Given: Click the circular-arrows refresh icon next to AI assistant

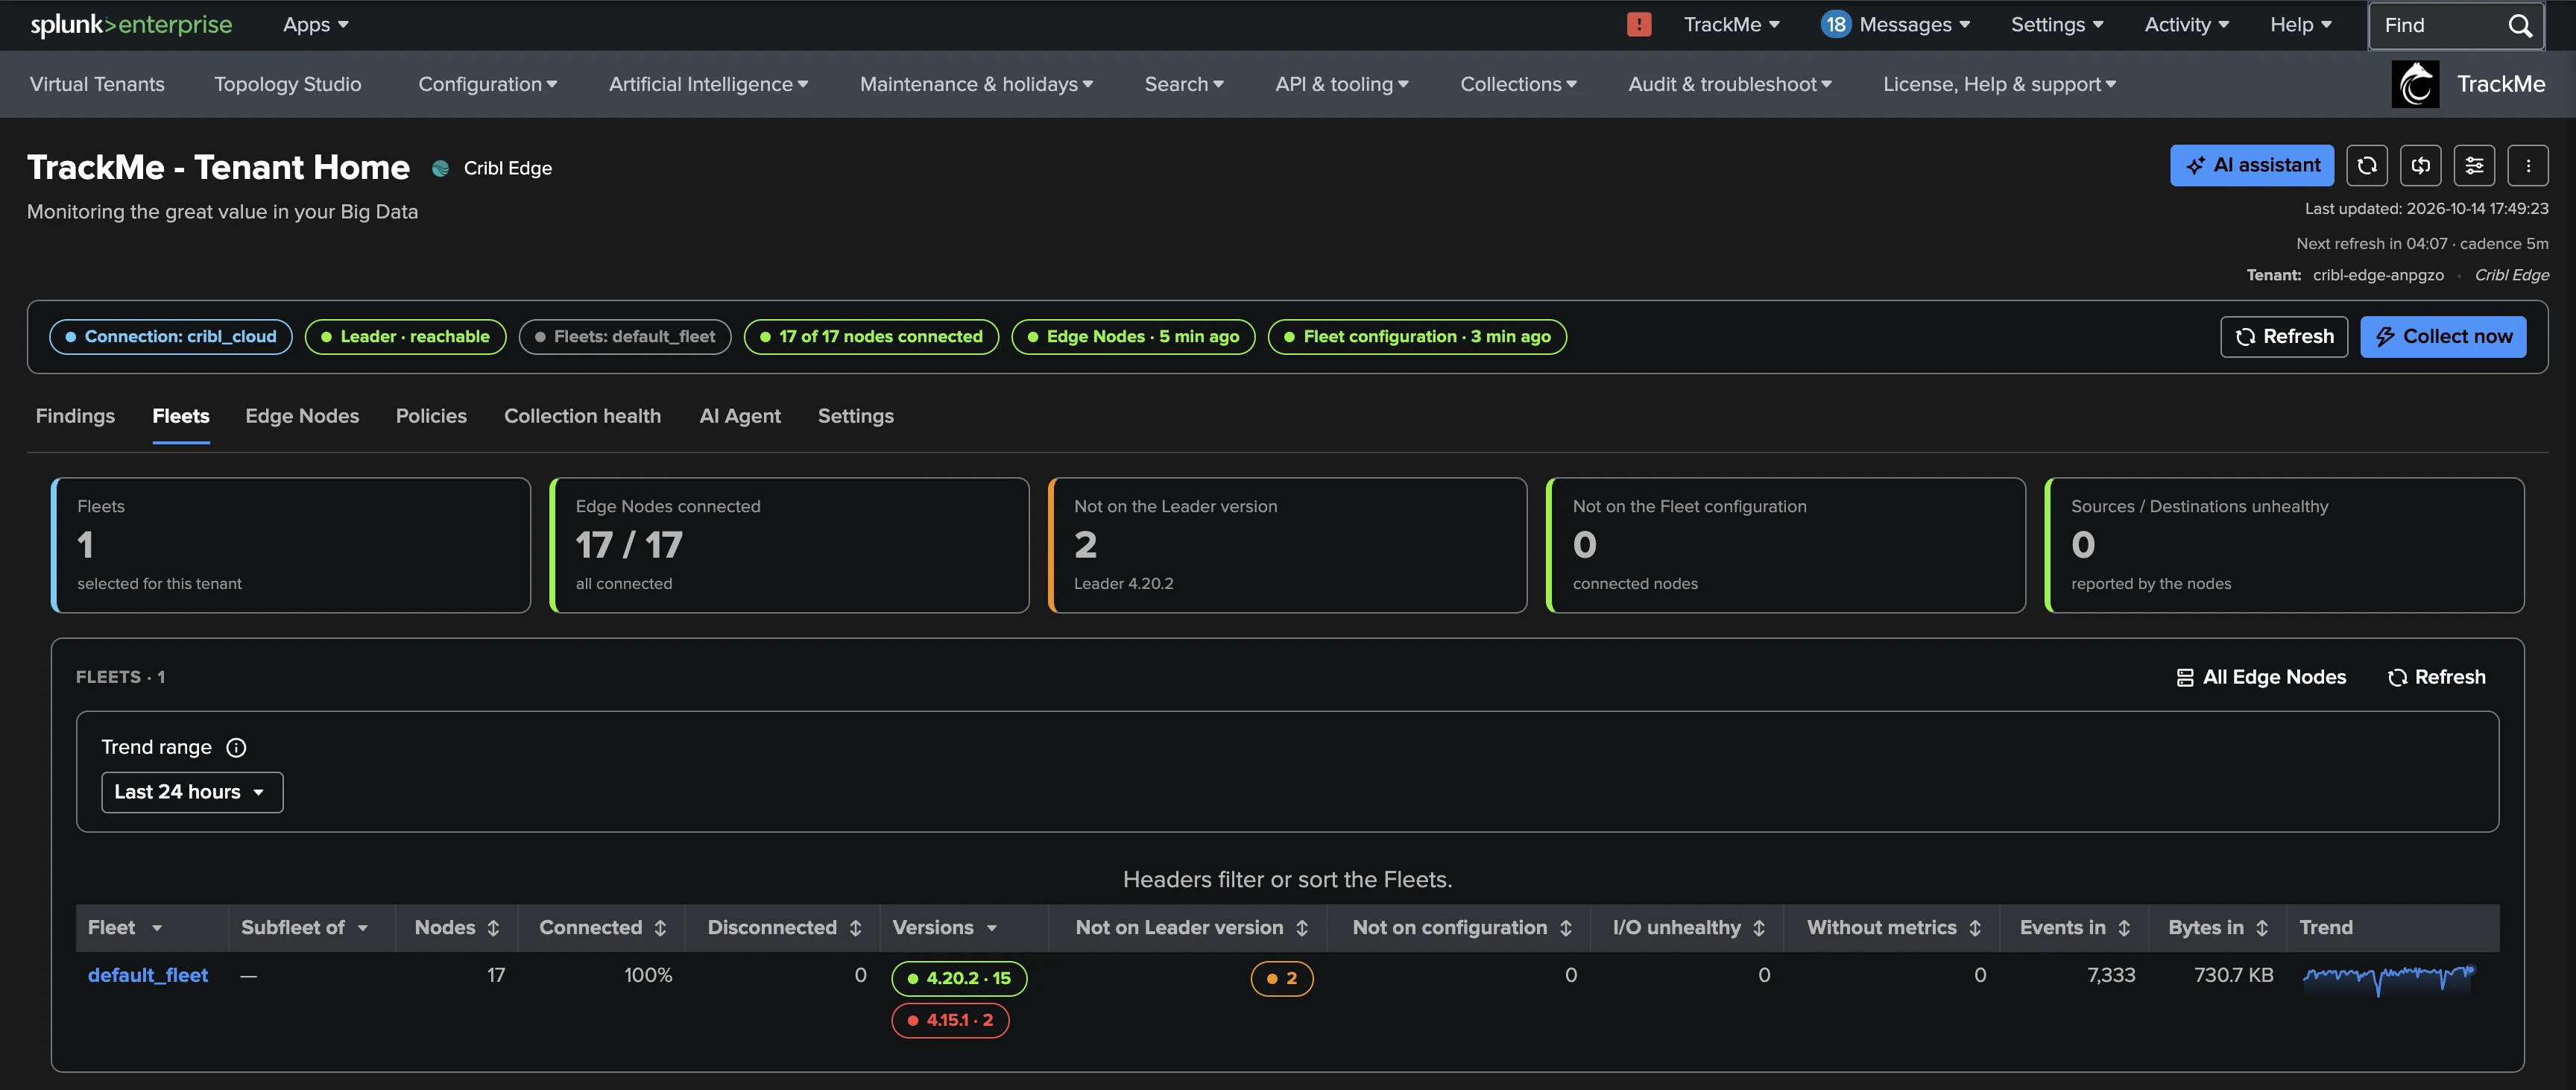Looking at the screenshot, I should coord(2366,165).
